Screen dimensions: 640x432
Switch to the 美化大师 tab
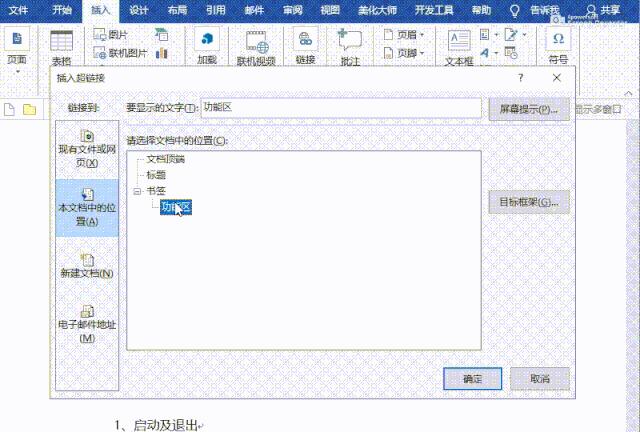click(x=378, y=10)
